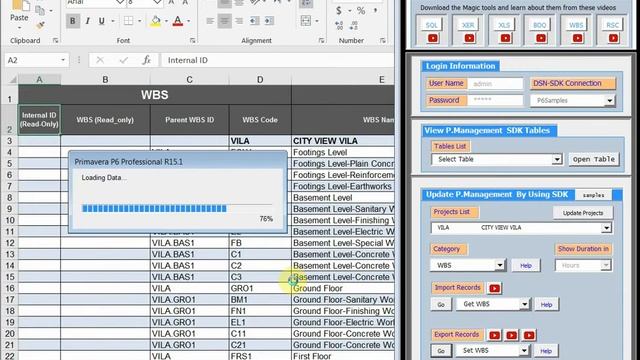
Task: Apply Percent Style format
Action: click(361, 10)
